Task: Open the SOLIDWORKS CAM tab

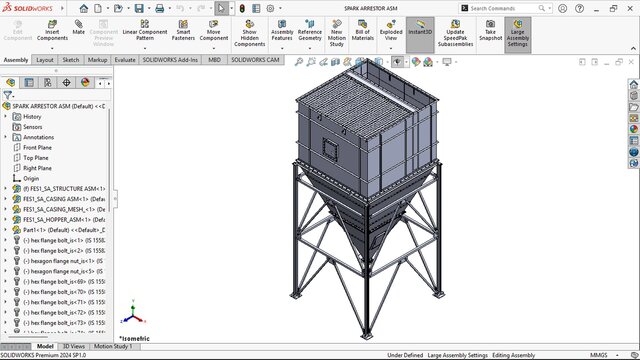Action: [x=255, y=60]
